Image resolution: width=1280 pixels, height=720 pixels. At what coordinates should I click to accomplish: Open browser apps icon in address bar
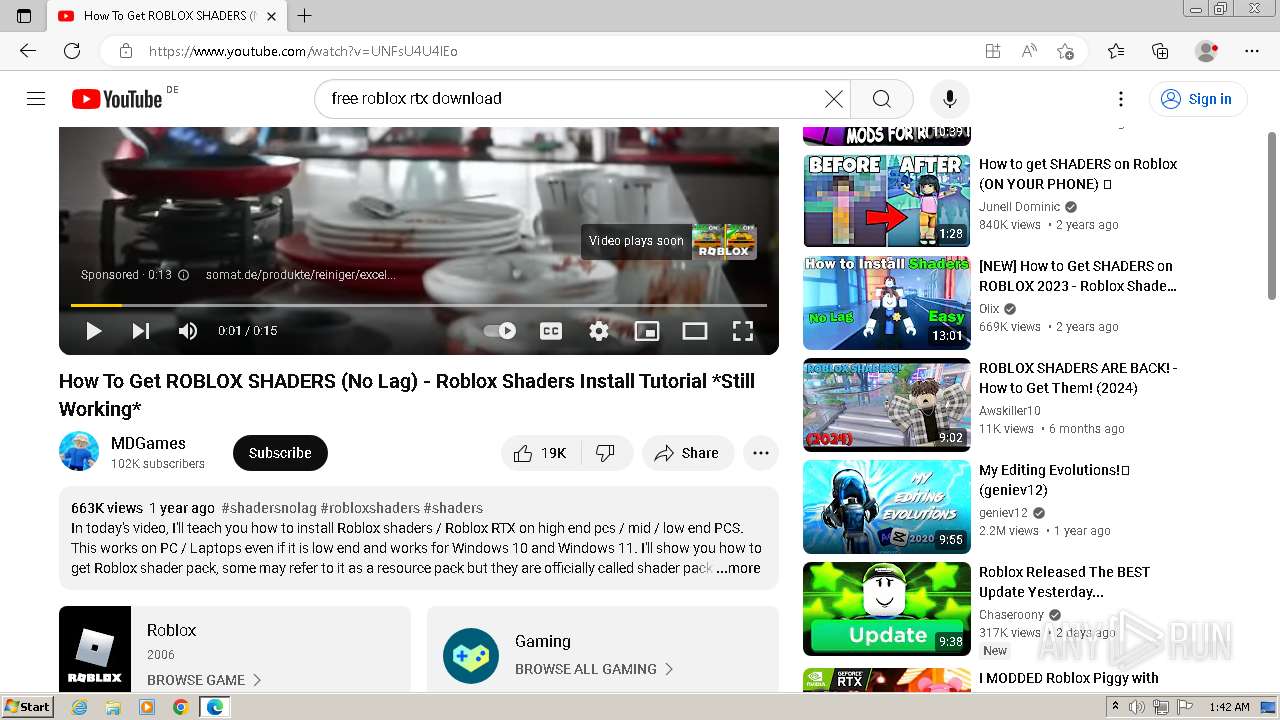992,51
